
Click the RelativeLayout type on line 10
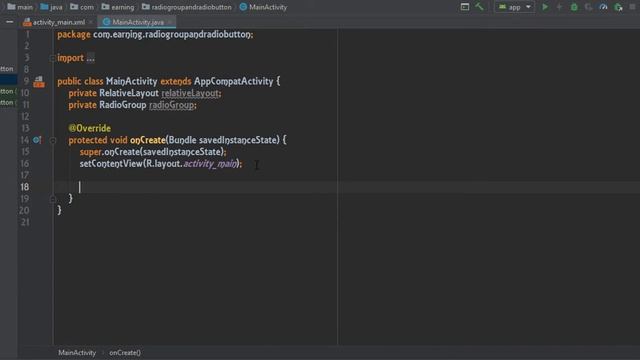point(129,93)
